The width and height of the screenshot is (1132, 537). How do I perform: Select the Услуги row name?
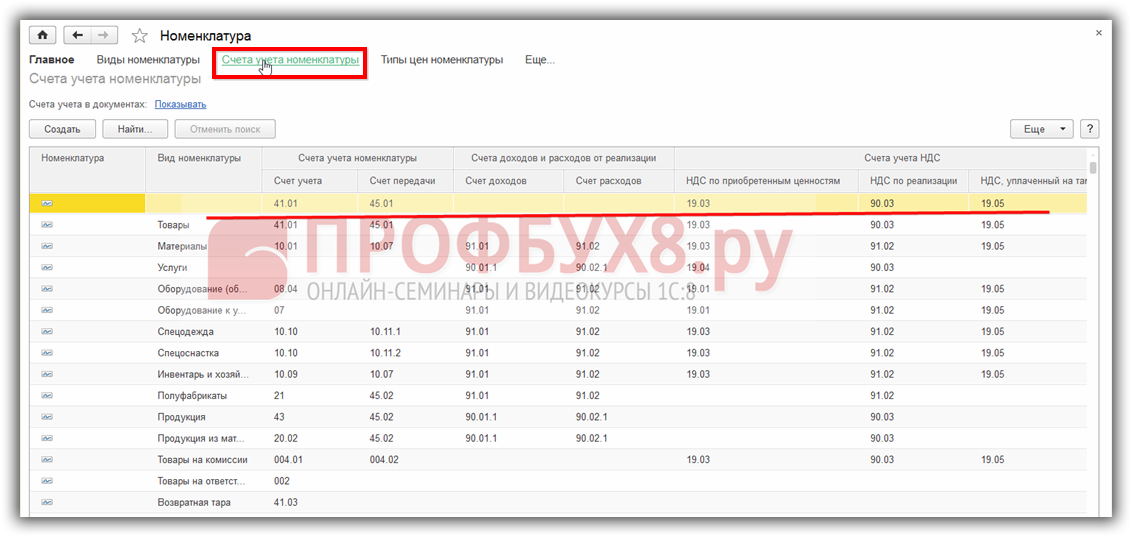pos(173,267)
